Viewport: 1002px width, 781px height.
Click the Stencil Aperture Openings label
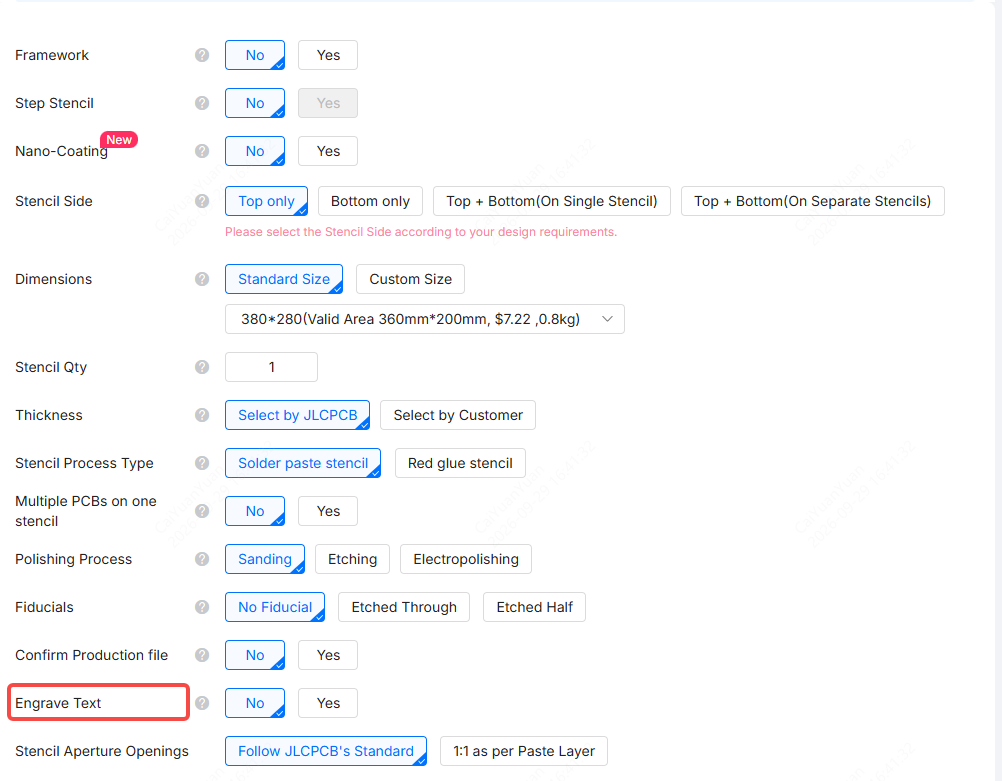[102, 750]
